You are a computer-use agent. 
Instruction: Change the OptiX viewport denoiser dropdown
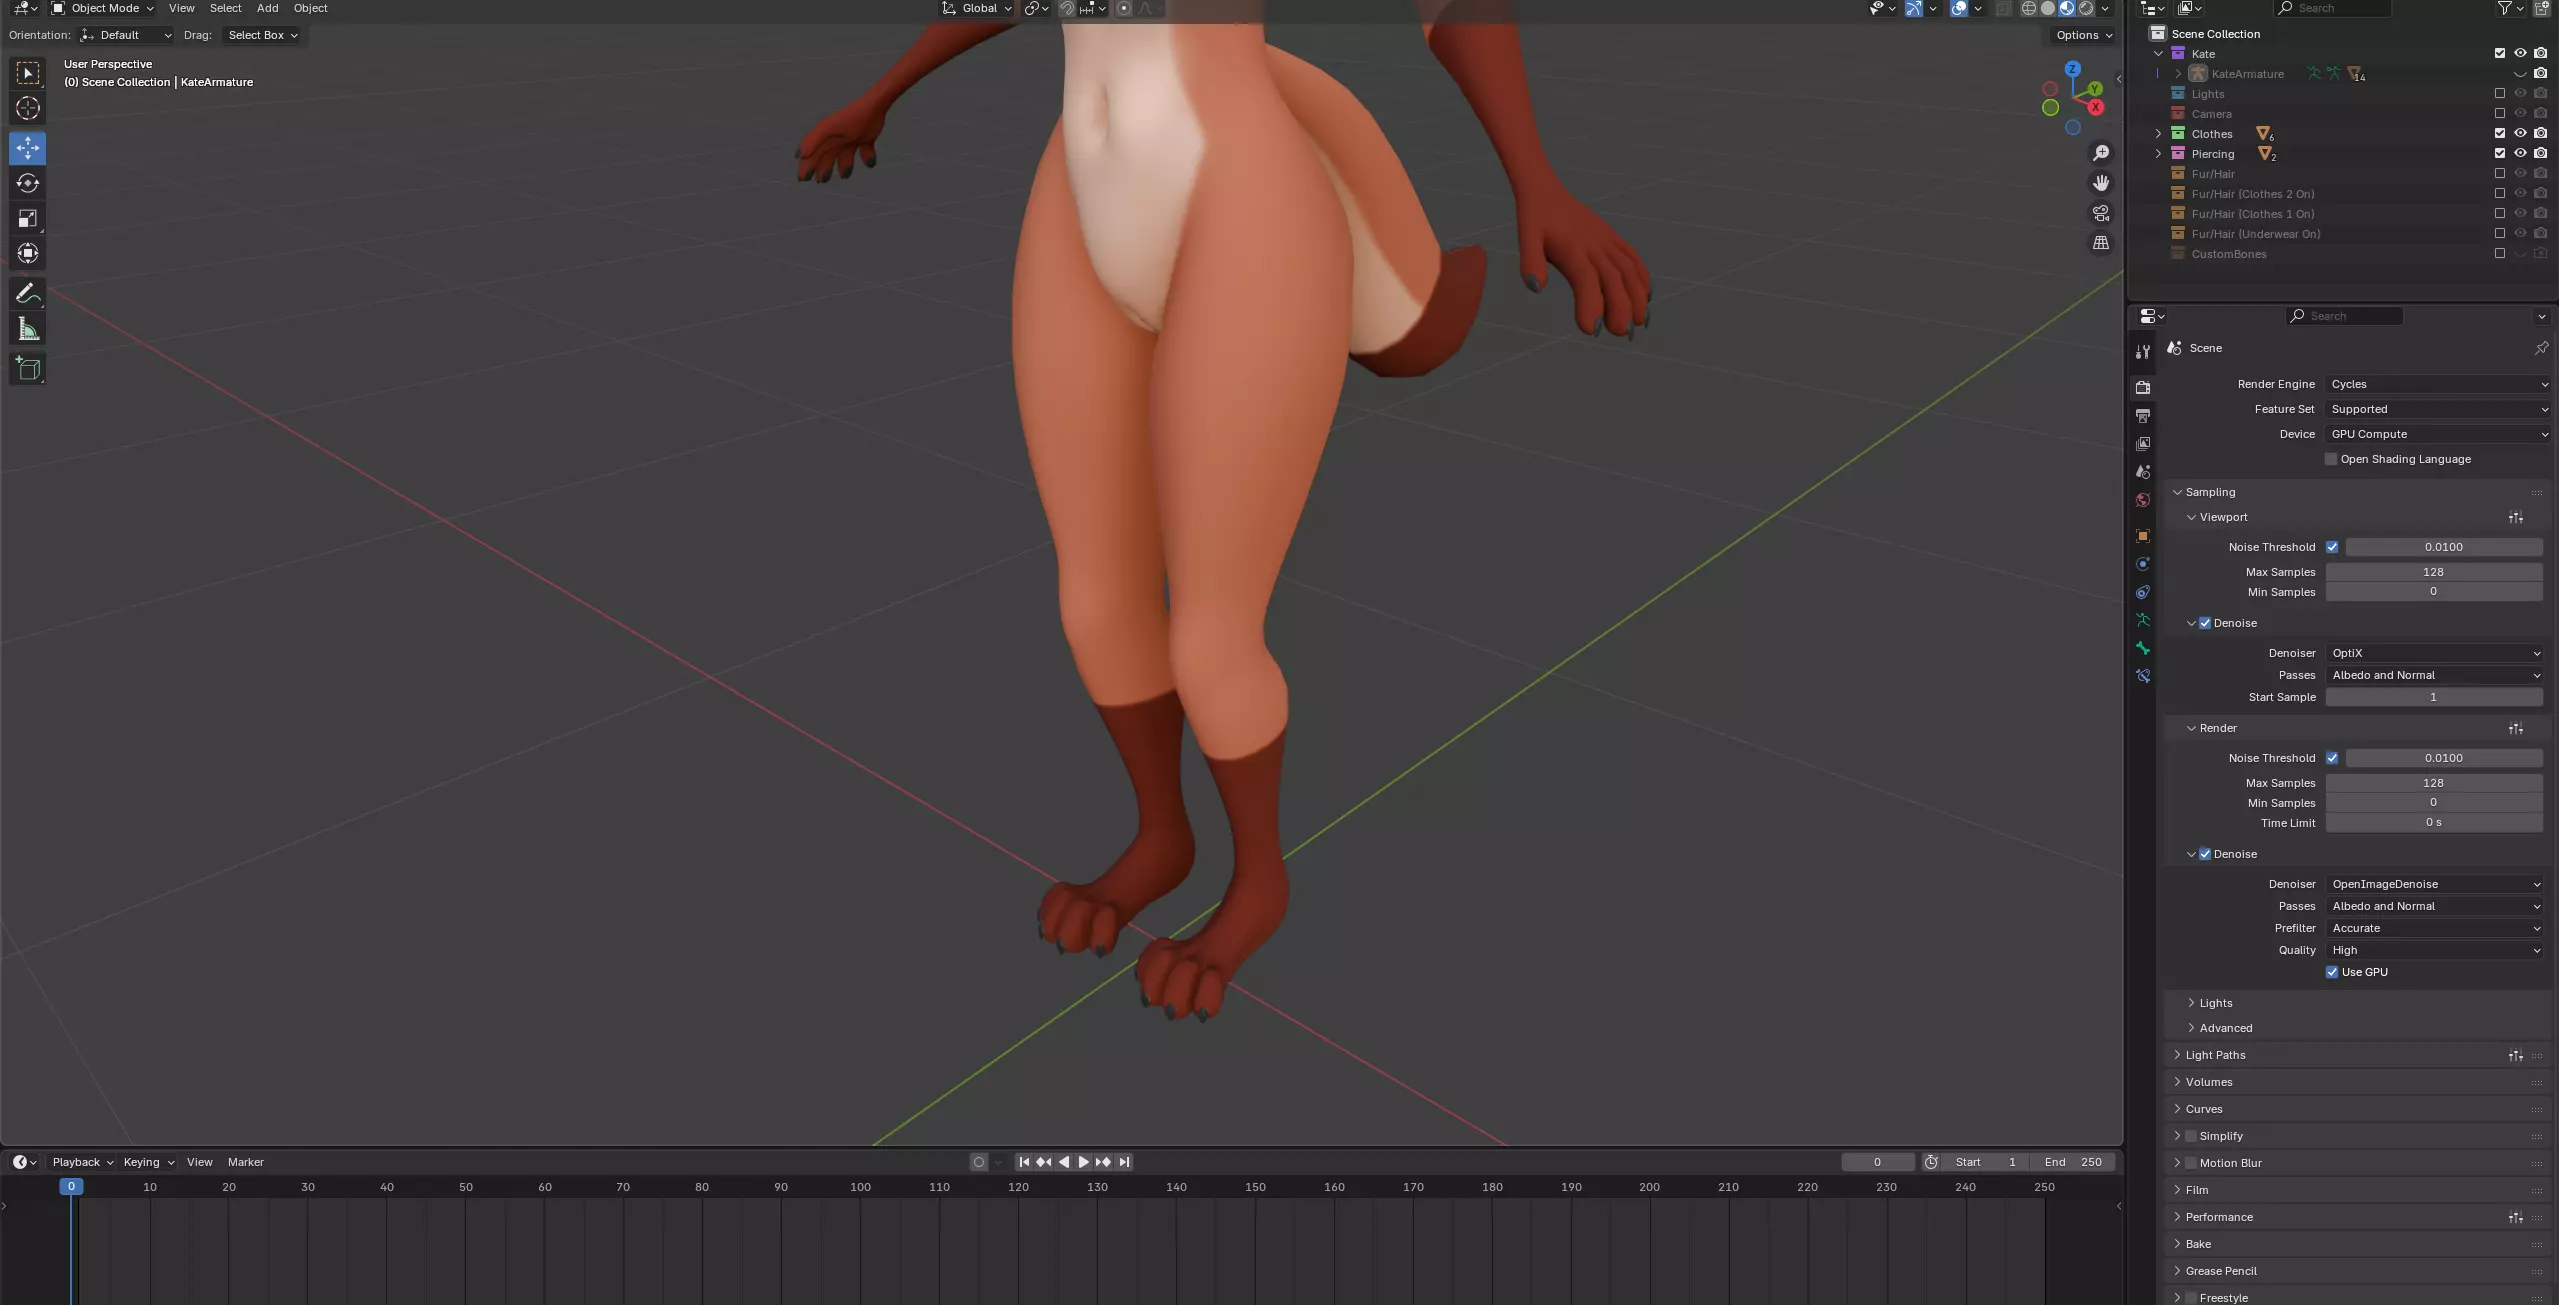(x=2434, y=653)
